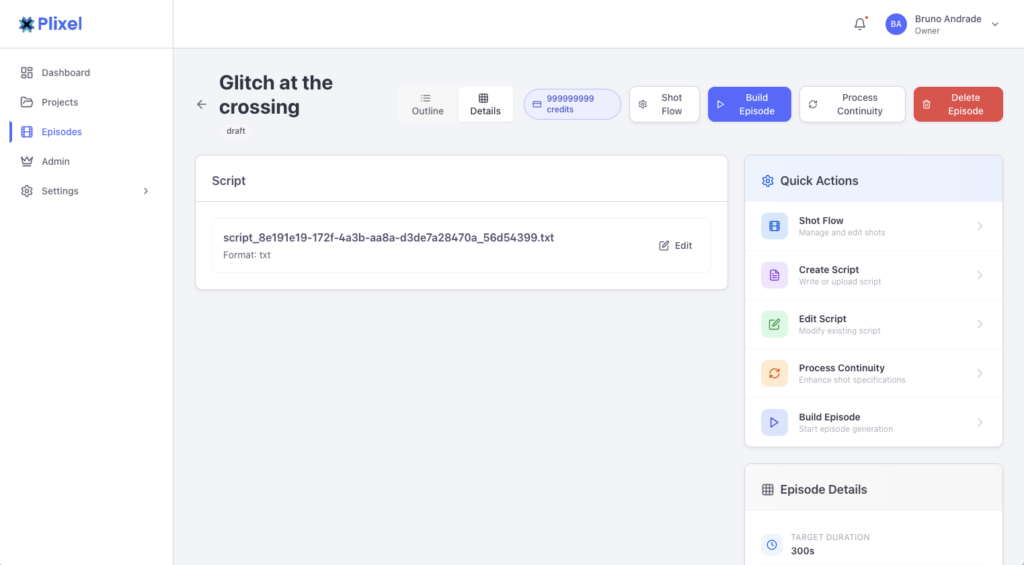Screen dimensions: 1024x565
Task: Click the Build Episode play icon in Quick Actions
Action: (x=774, y=422)
